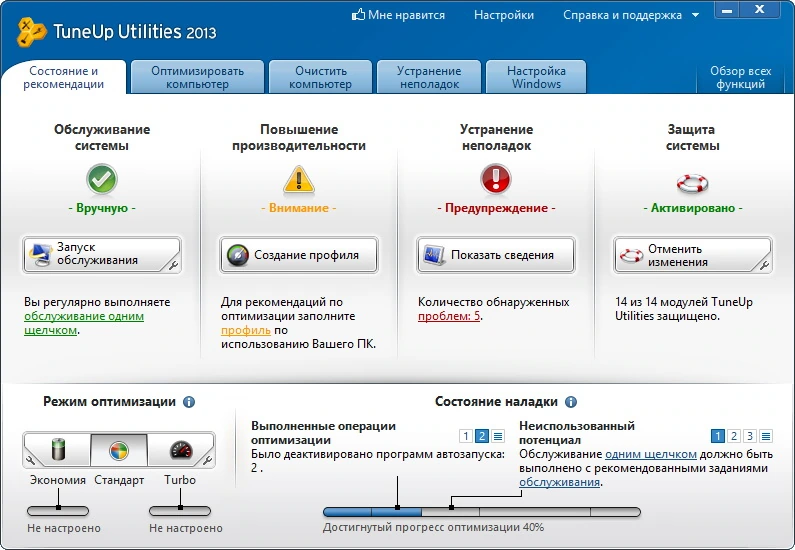Open info icon next to Режим оптимизации
This screenshot has width=795, height=550.
(x=189, y=402)
